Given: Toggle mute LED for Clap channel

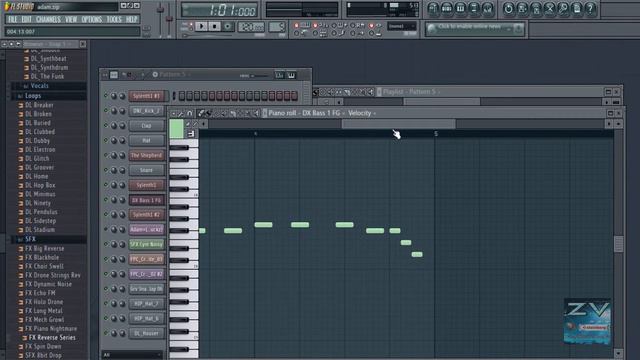Looking at the screenshot, I should (106, 125).
